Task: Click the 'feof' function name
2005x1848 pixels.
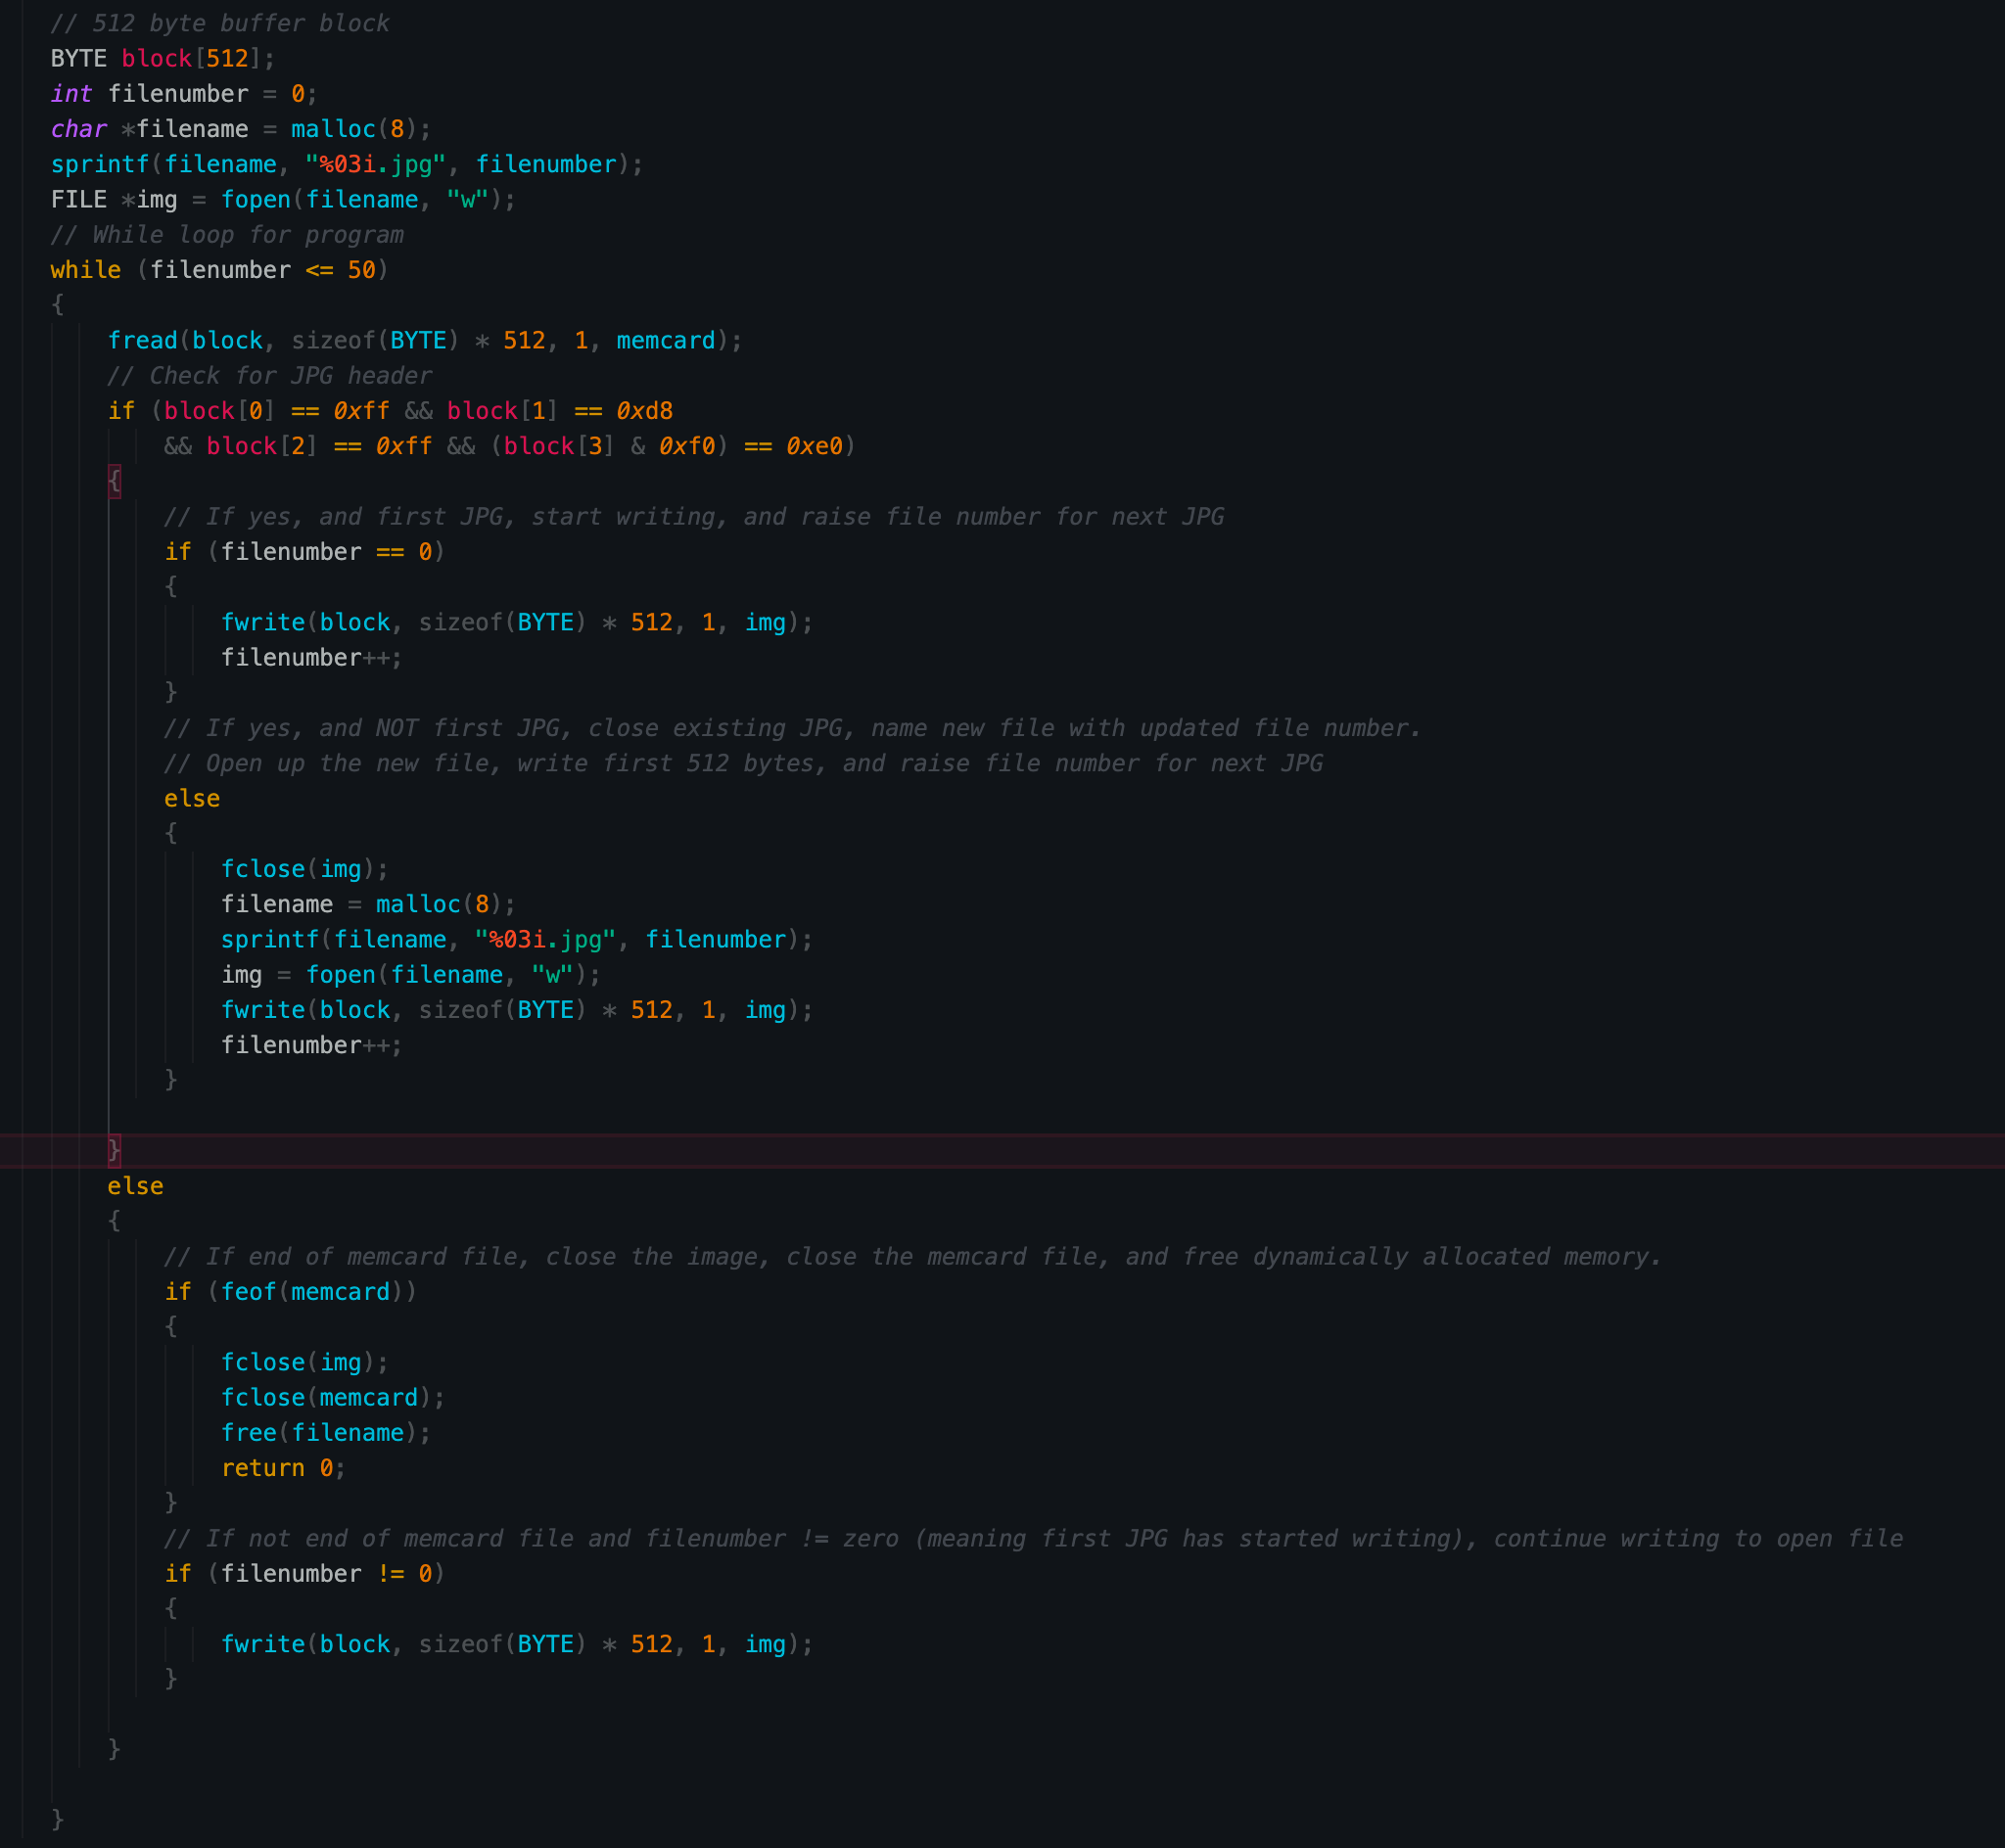Action: (x=247, y=1292)
